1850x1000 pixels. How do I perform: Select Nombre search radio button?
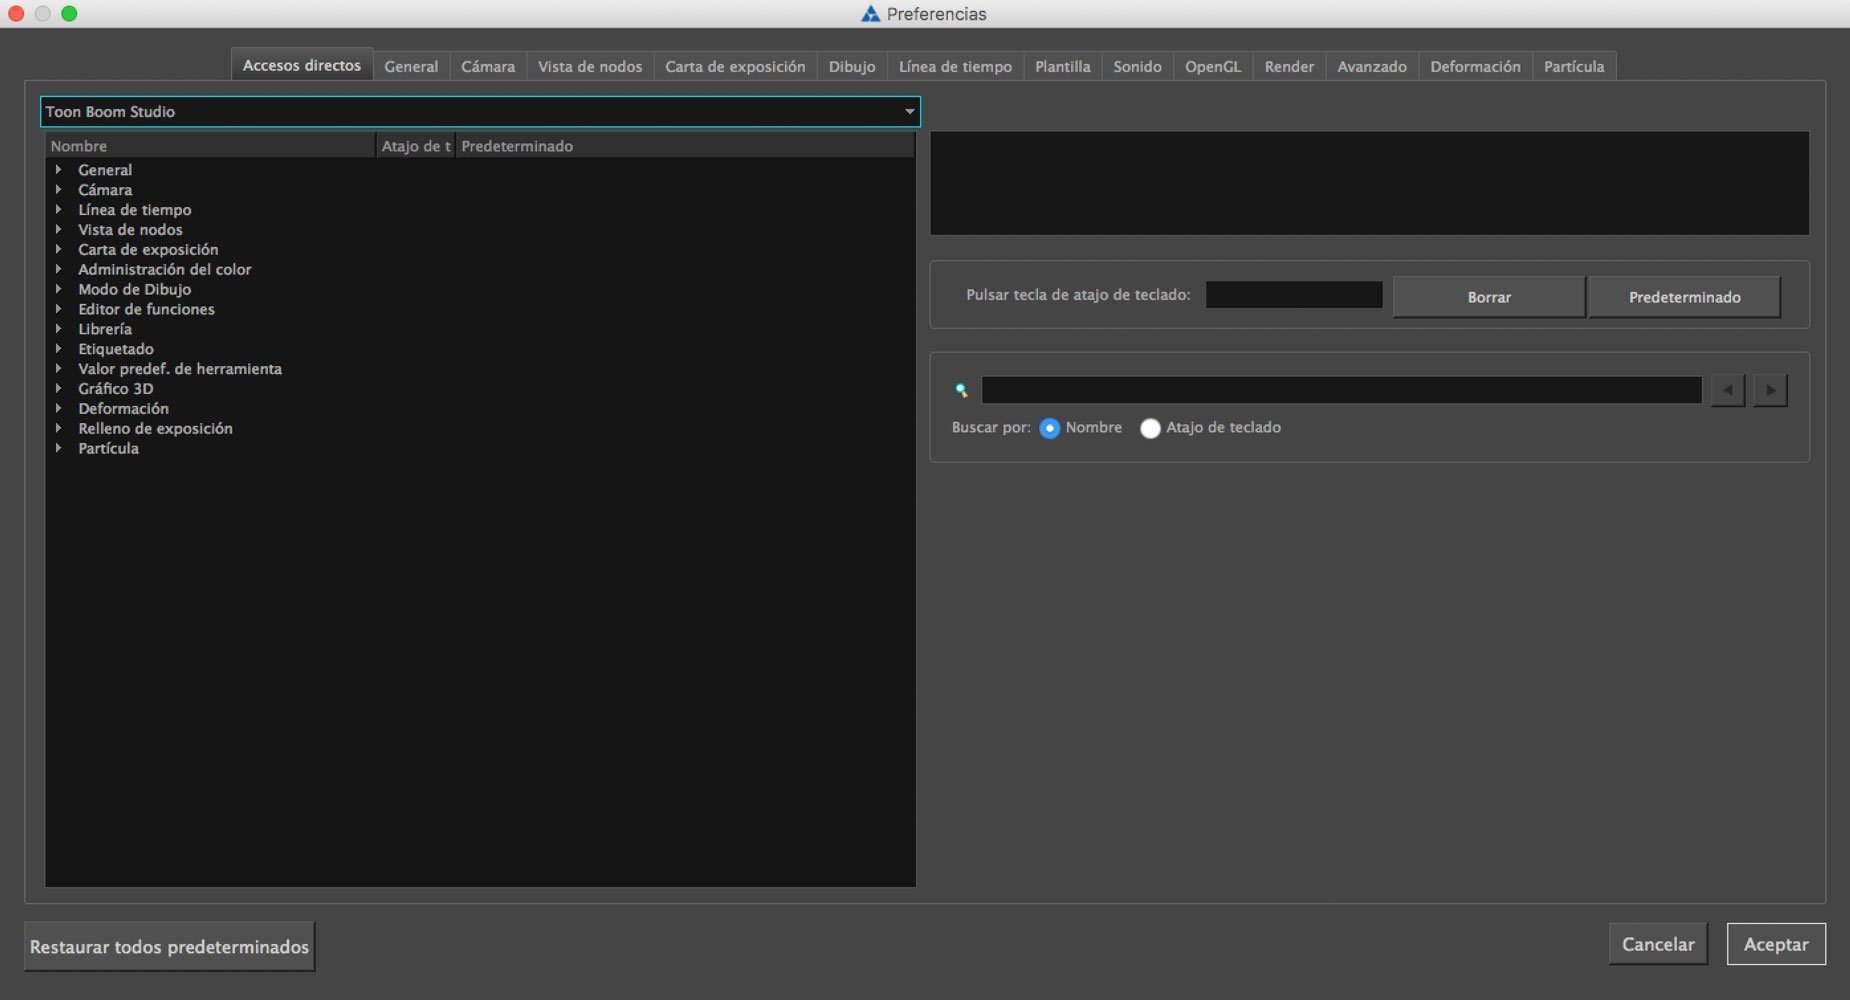pos(1049,428)
